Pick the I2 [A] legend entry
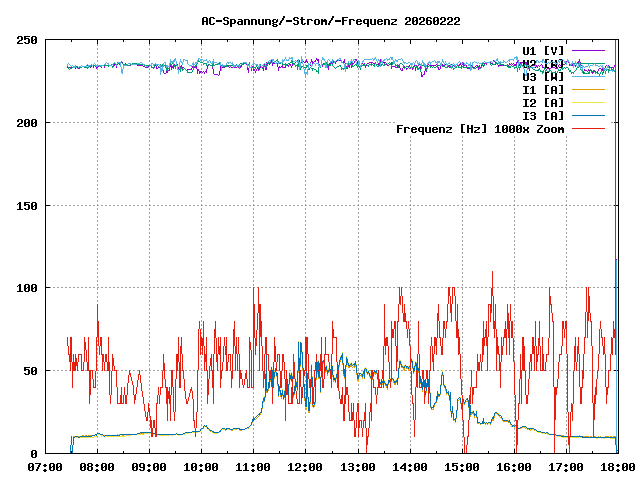Screen dimensions: 640x480 pos(543,102)
